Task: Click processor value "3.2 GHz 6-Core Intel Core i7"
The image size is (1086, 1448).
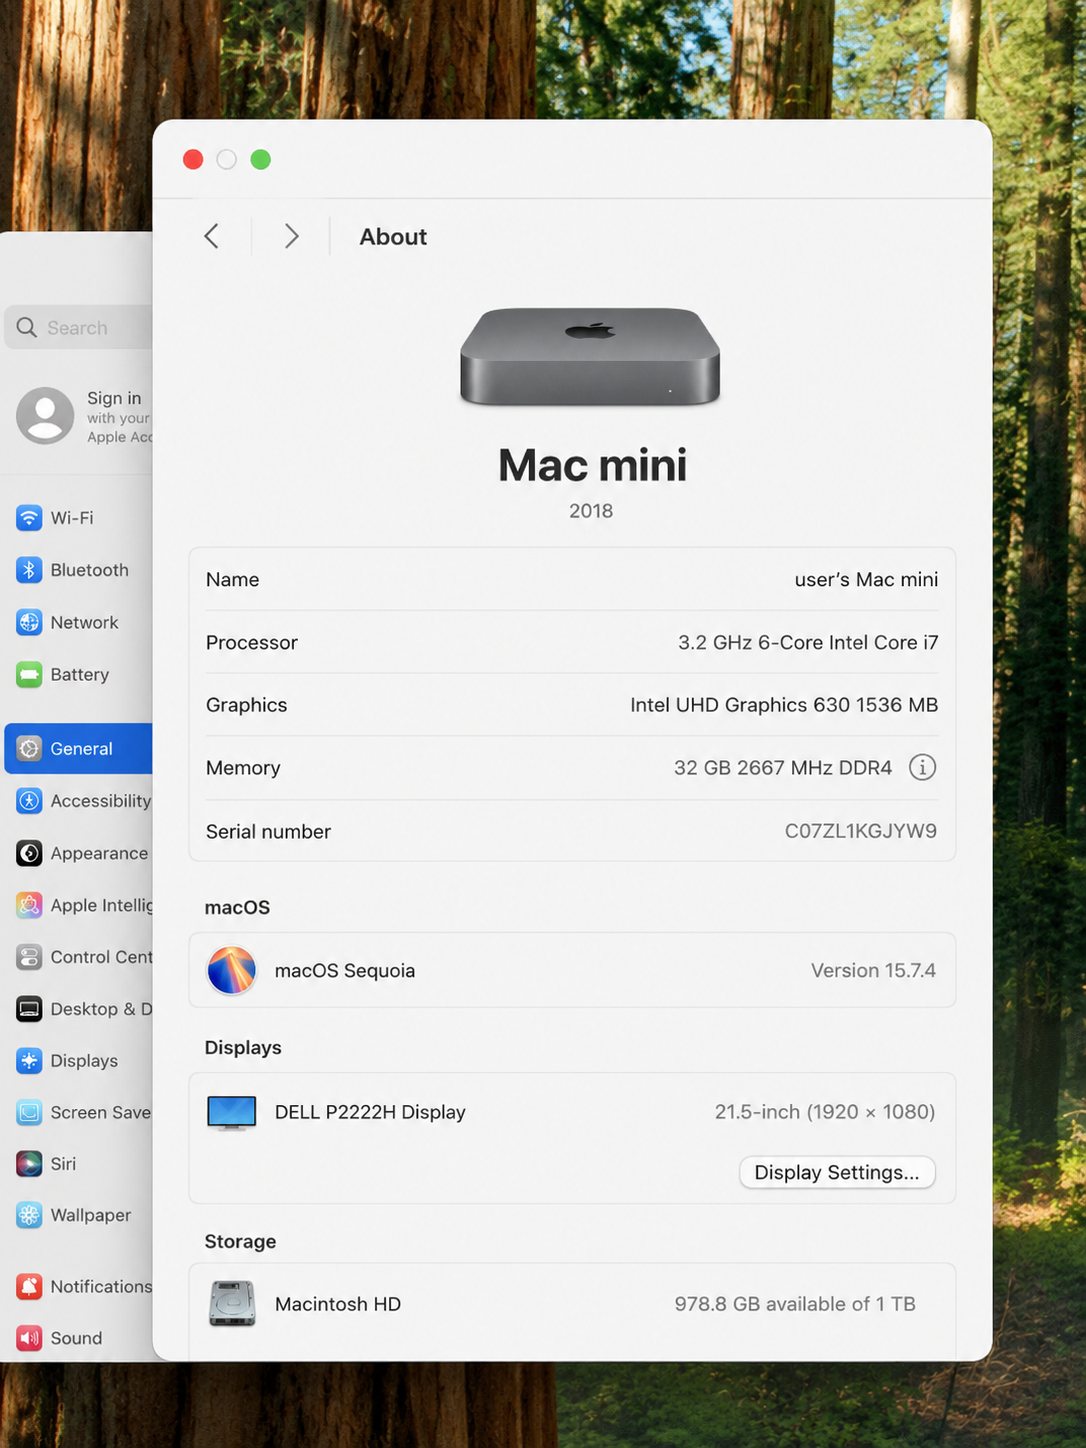Action: 808,643
